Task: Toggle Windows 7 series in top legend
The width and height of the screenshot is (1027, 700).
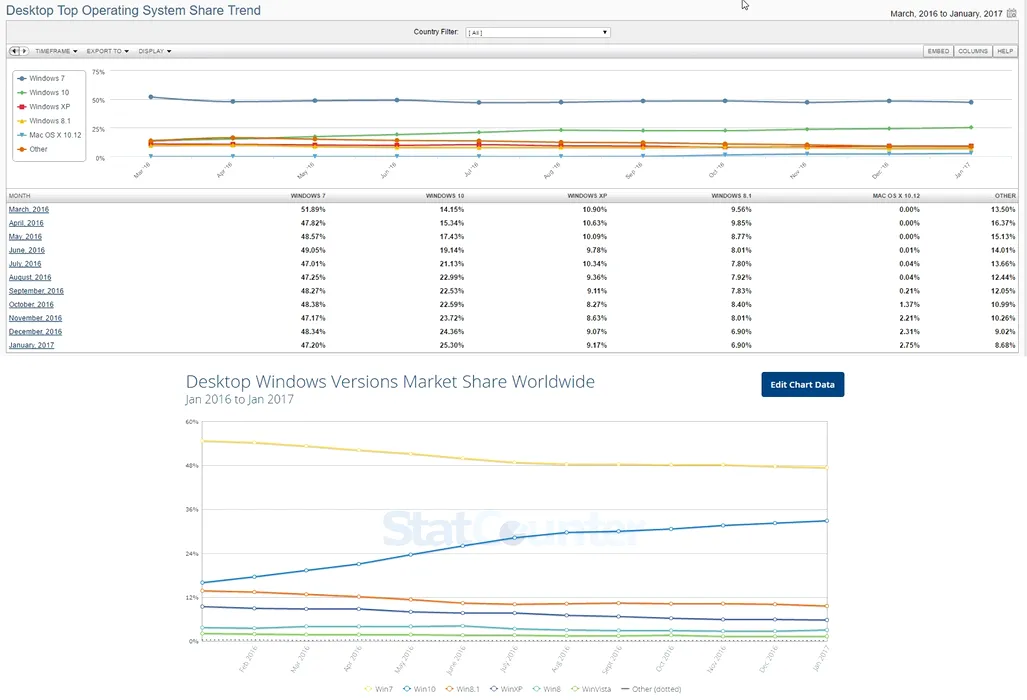Action: pyautogui.click(x=41, y=79)
